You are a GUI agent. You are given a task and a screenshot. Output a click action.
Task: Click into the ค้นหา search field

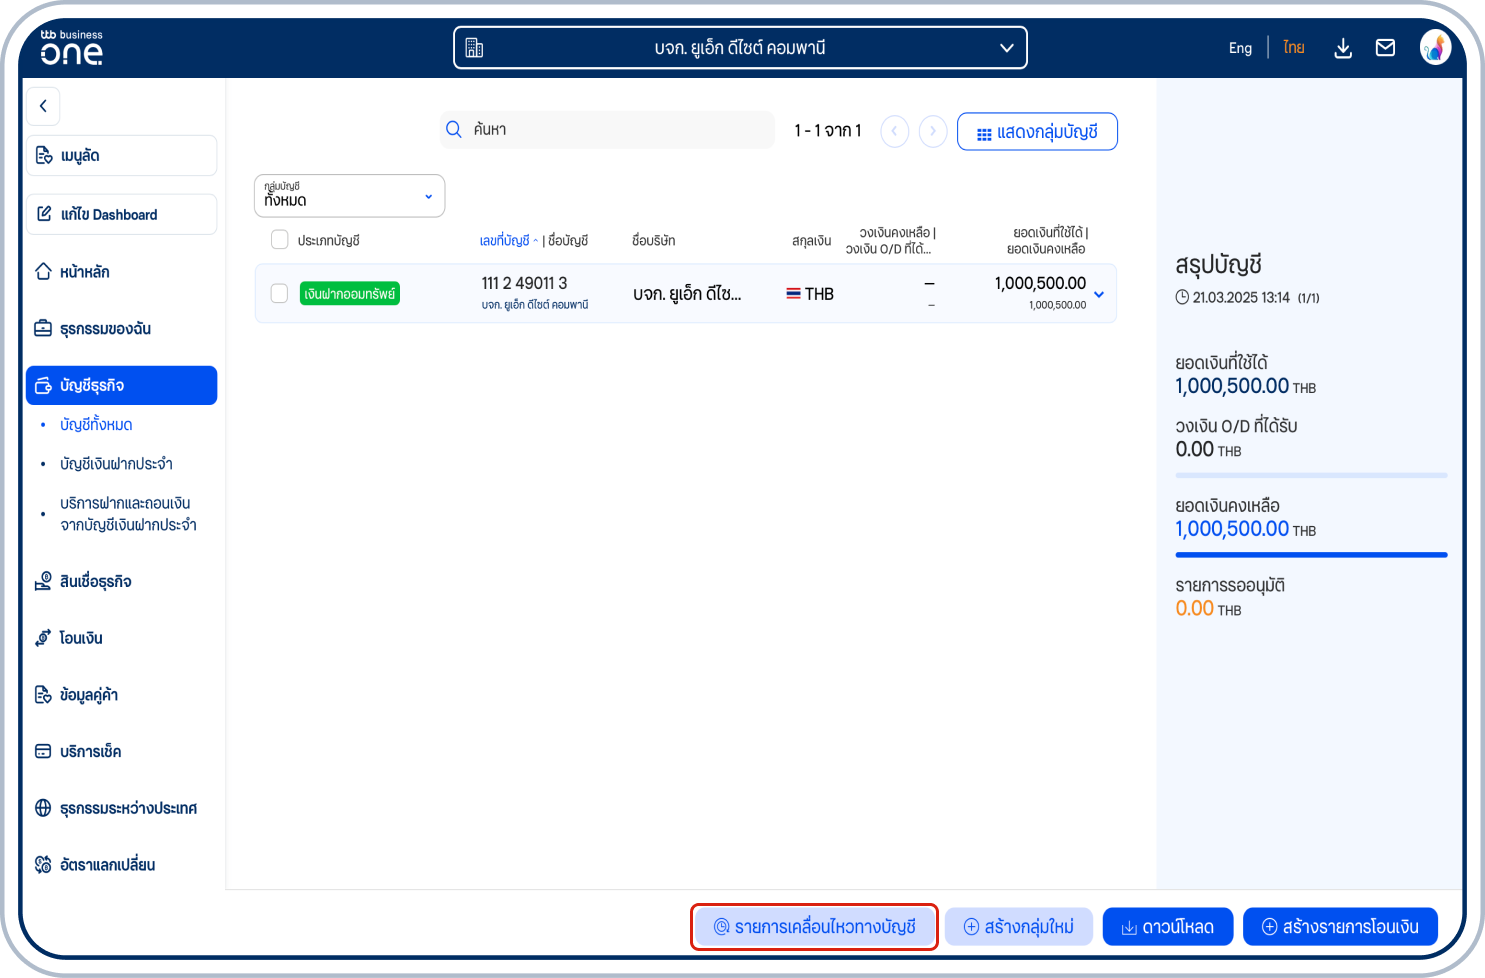click(x=620, y=130)
